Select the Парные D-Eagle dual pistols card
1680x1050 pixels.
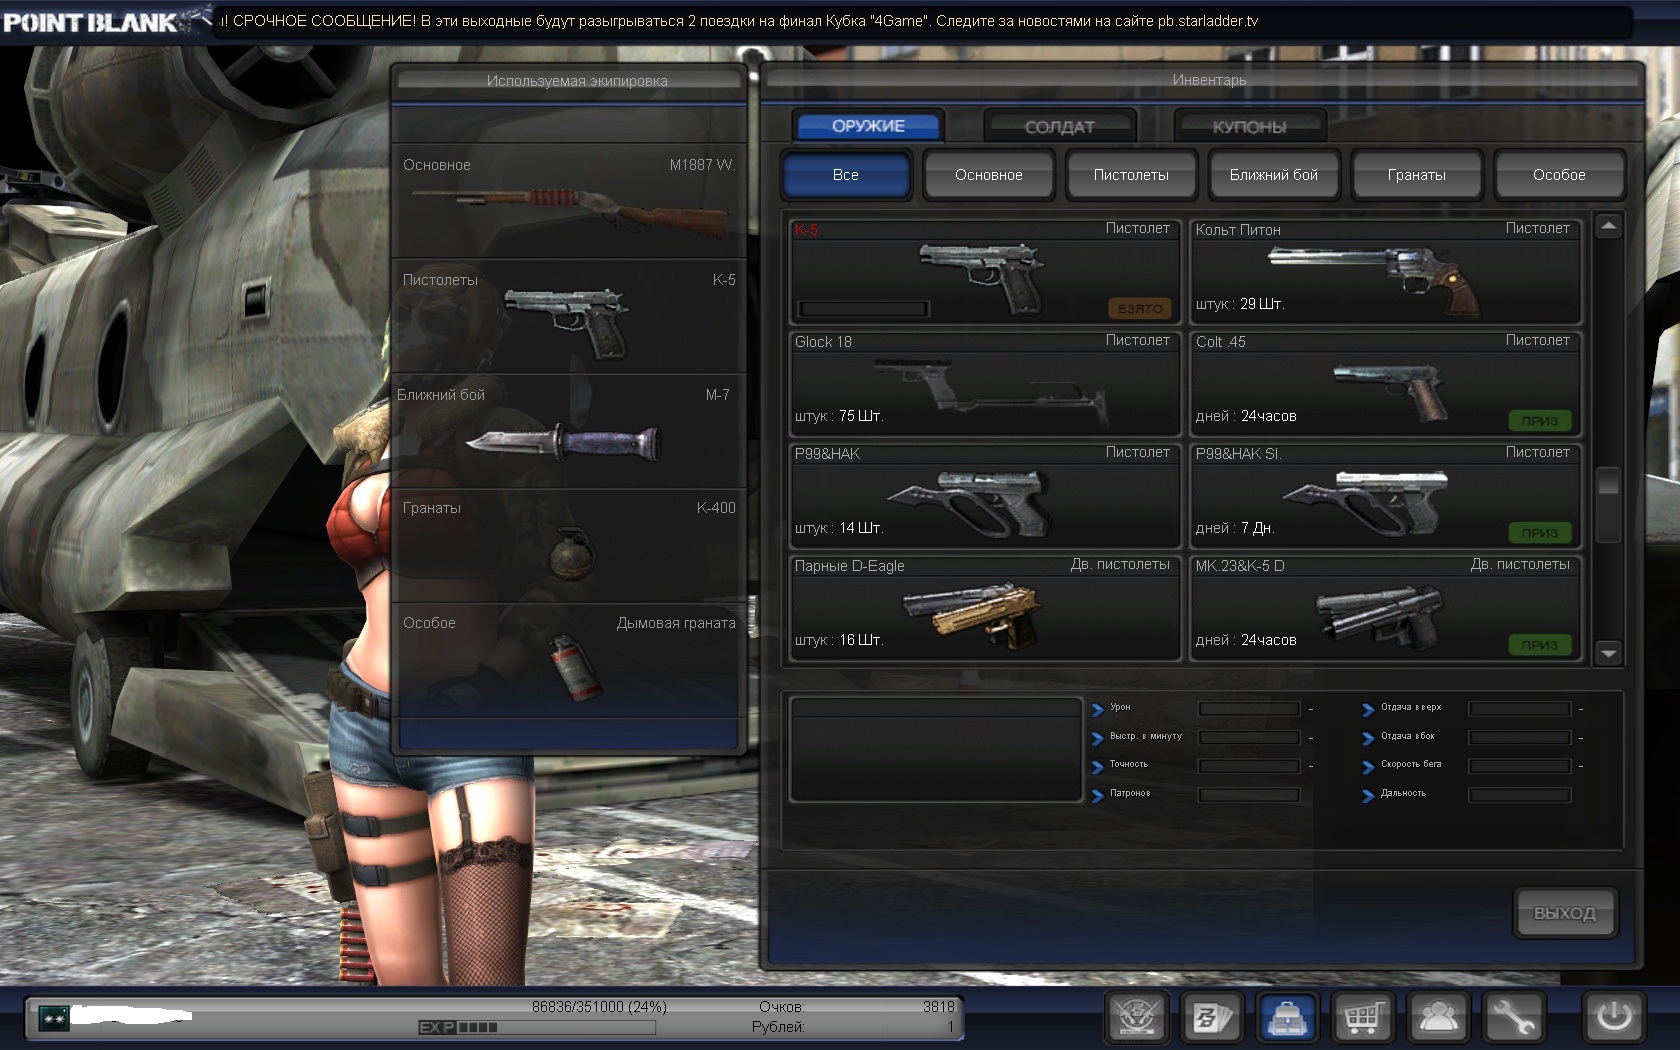[x=985, y=607]
